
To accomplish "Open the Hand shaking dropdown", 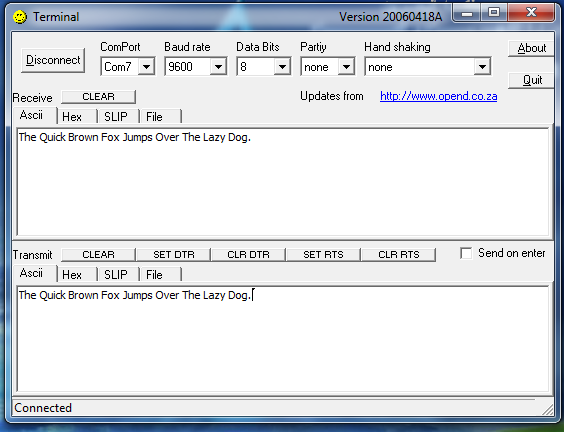I will pos(482,67).
